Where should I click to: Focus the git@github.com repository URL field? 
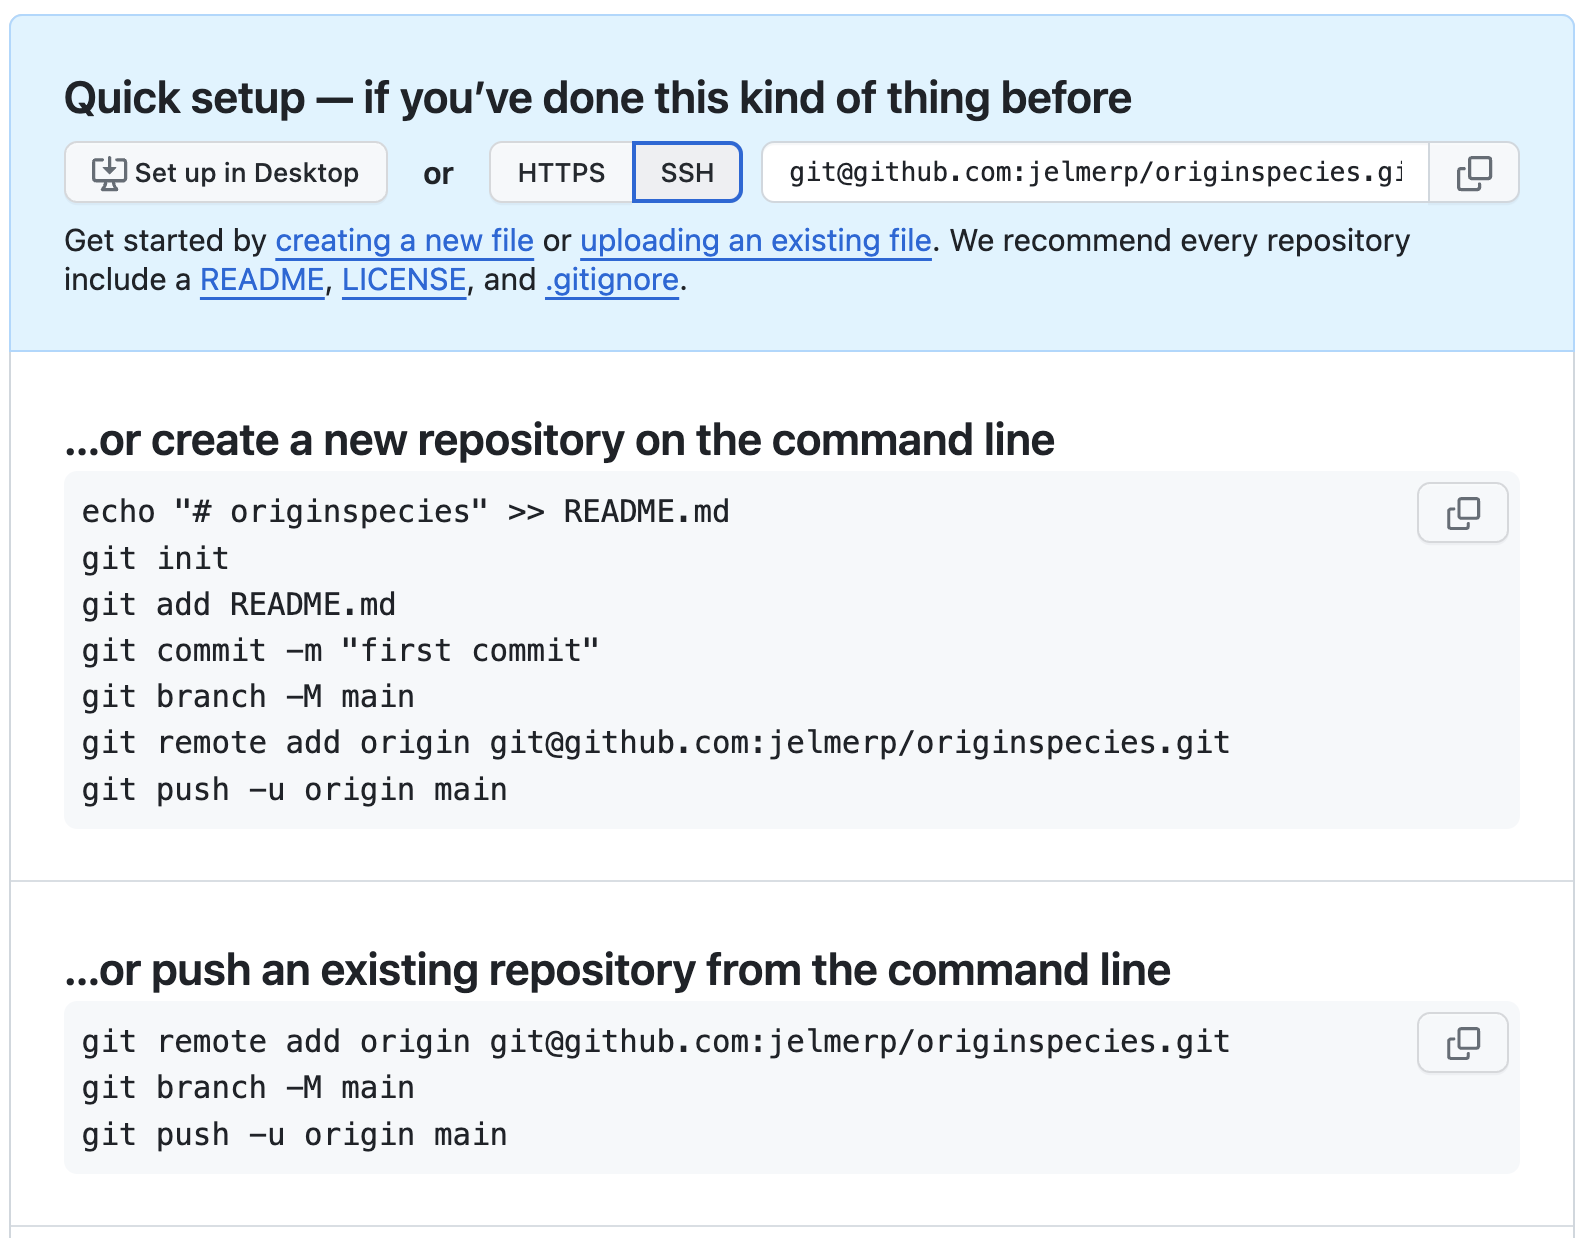coord(1095,173)
